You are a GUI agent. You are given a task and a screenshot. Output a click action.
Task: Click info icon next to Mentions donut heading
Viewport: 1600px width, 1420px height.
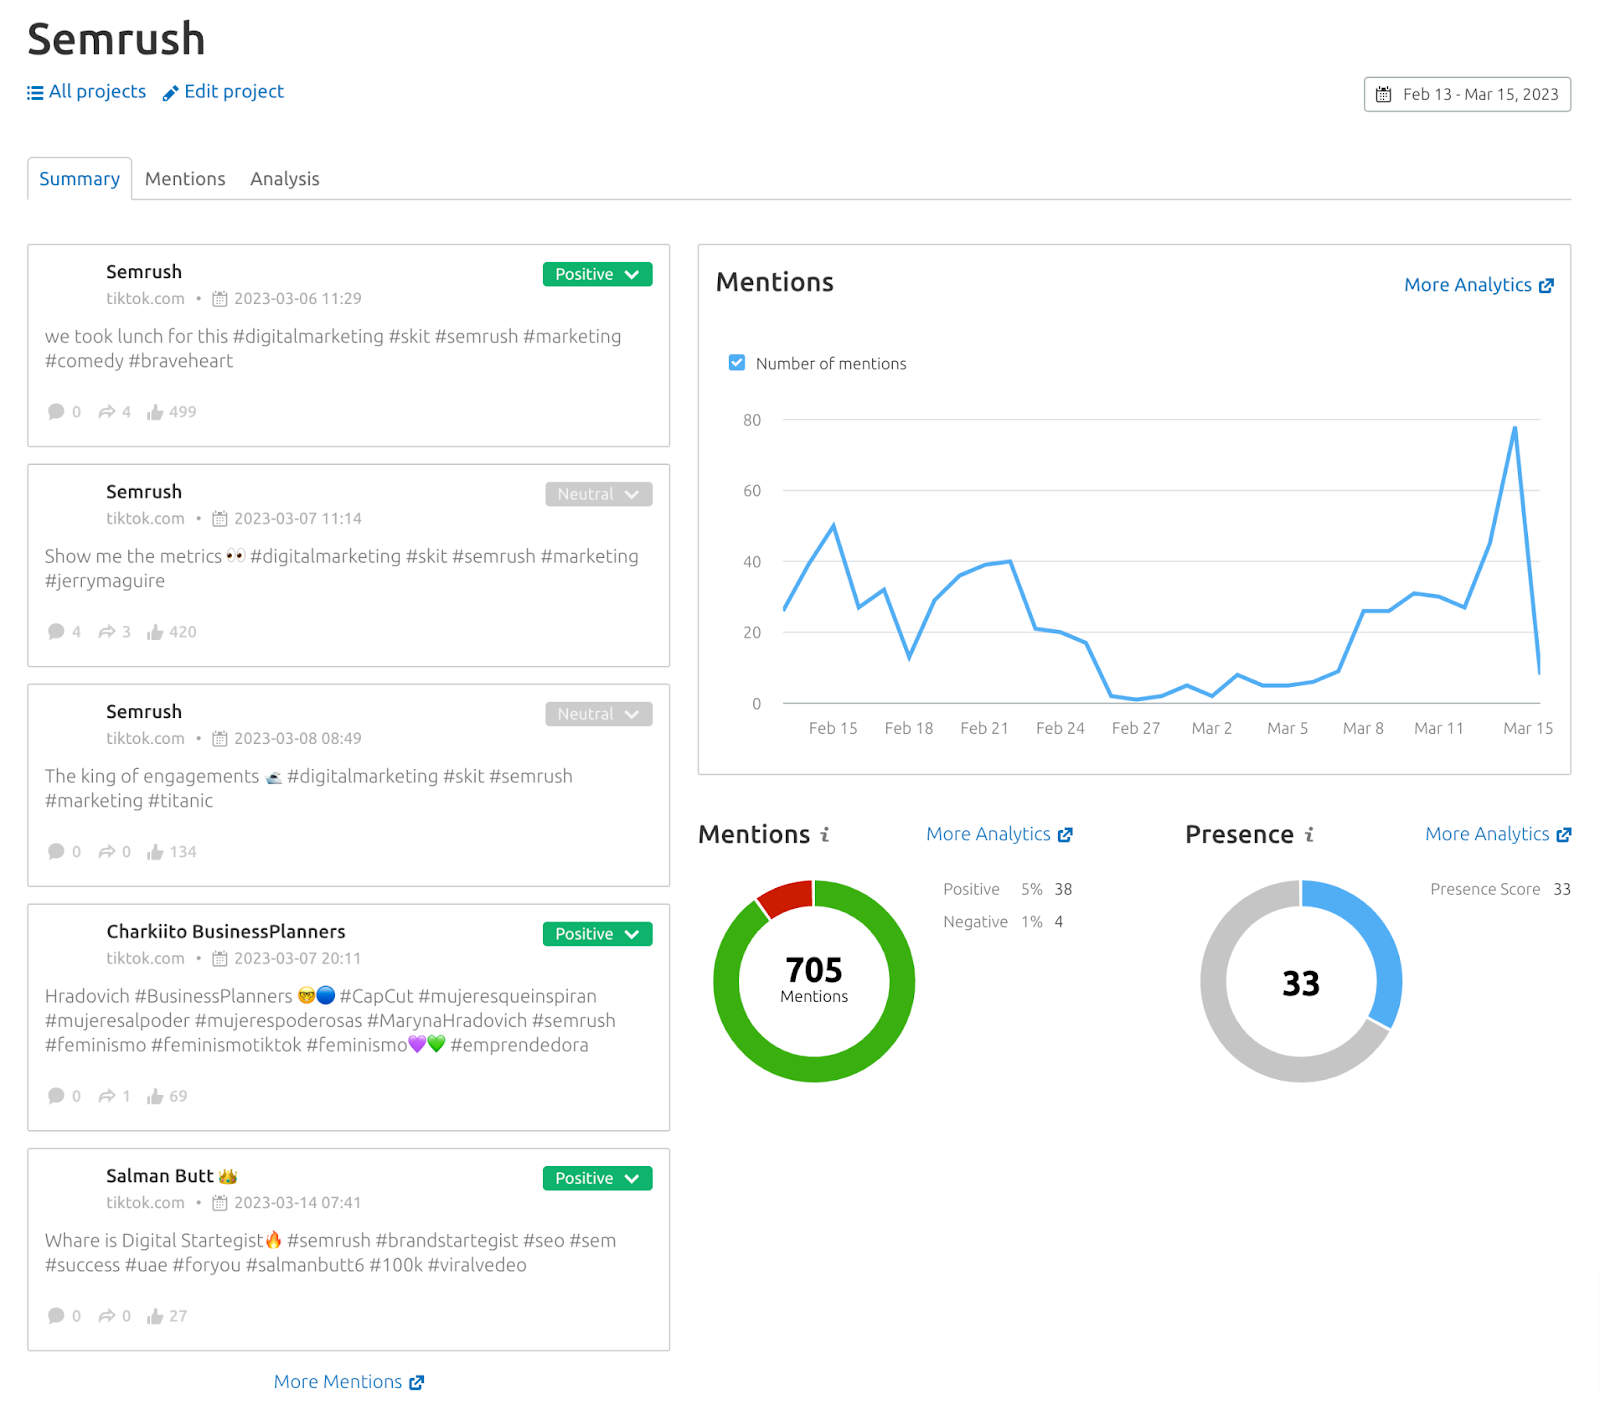point(825,834)
